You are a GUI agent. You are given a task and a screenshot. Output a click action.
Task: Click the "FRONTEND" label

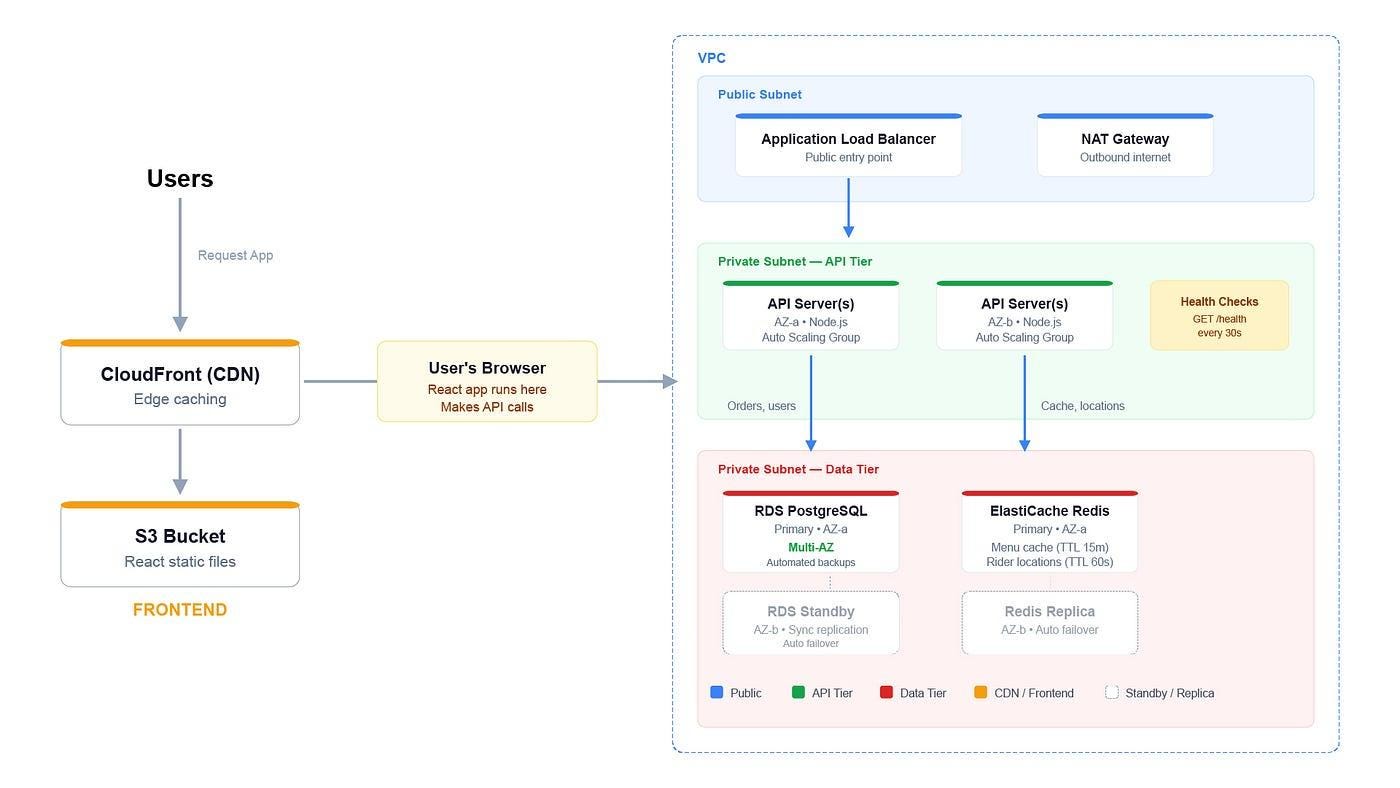coord(180,610)
